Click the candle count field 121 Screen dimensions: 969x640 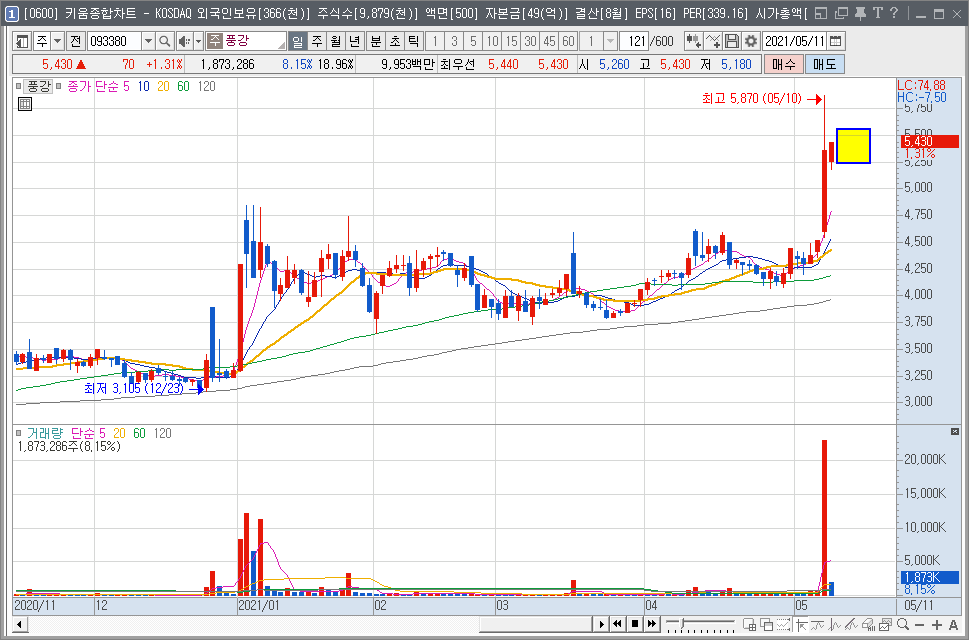(x=633, y=41)
